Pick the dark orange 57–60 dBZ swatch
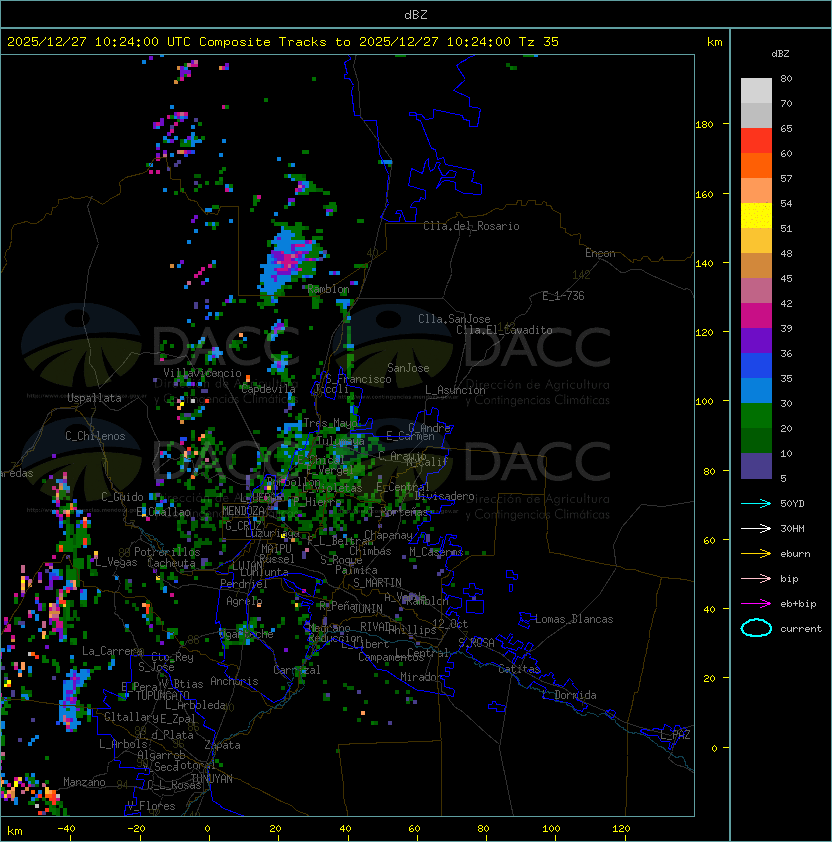The width and height of the screenshot is (832, 842). (756, 166)
